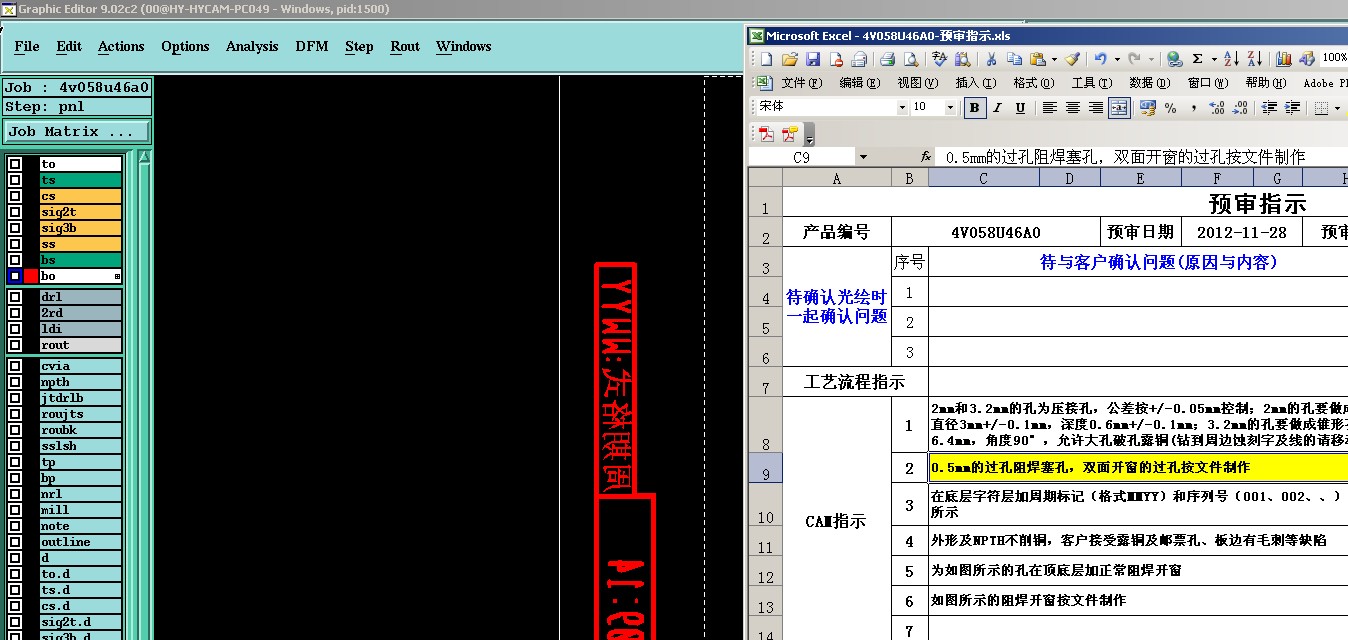The image size is (1348, 640).
Task: Open Excel's 文件(F) menu
Action: coord(801,83)
